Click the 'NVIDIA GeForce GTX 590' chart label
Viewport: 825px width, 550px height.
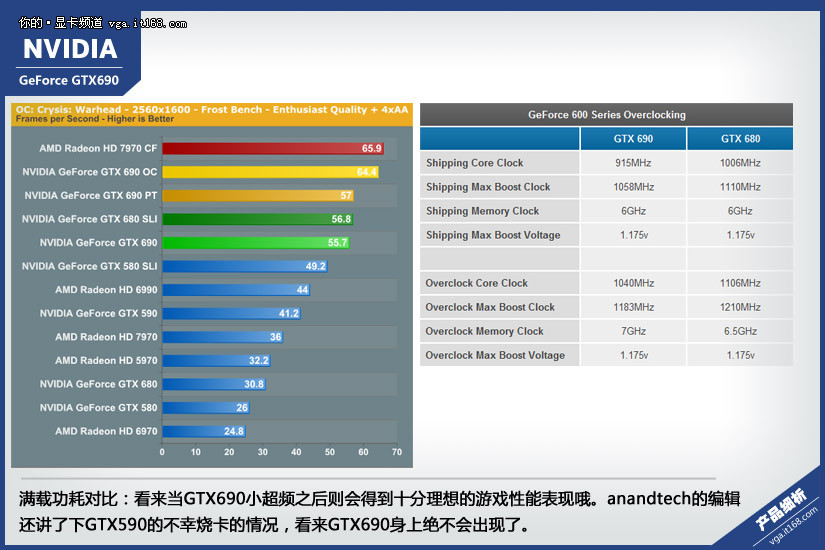[x=98, y=314]
